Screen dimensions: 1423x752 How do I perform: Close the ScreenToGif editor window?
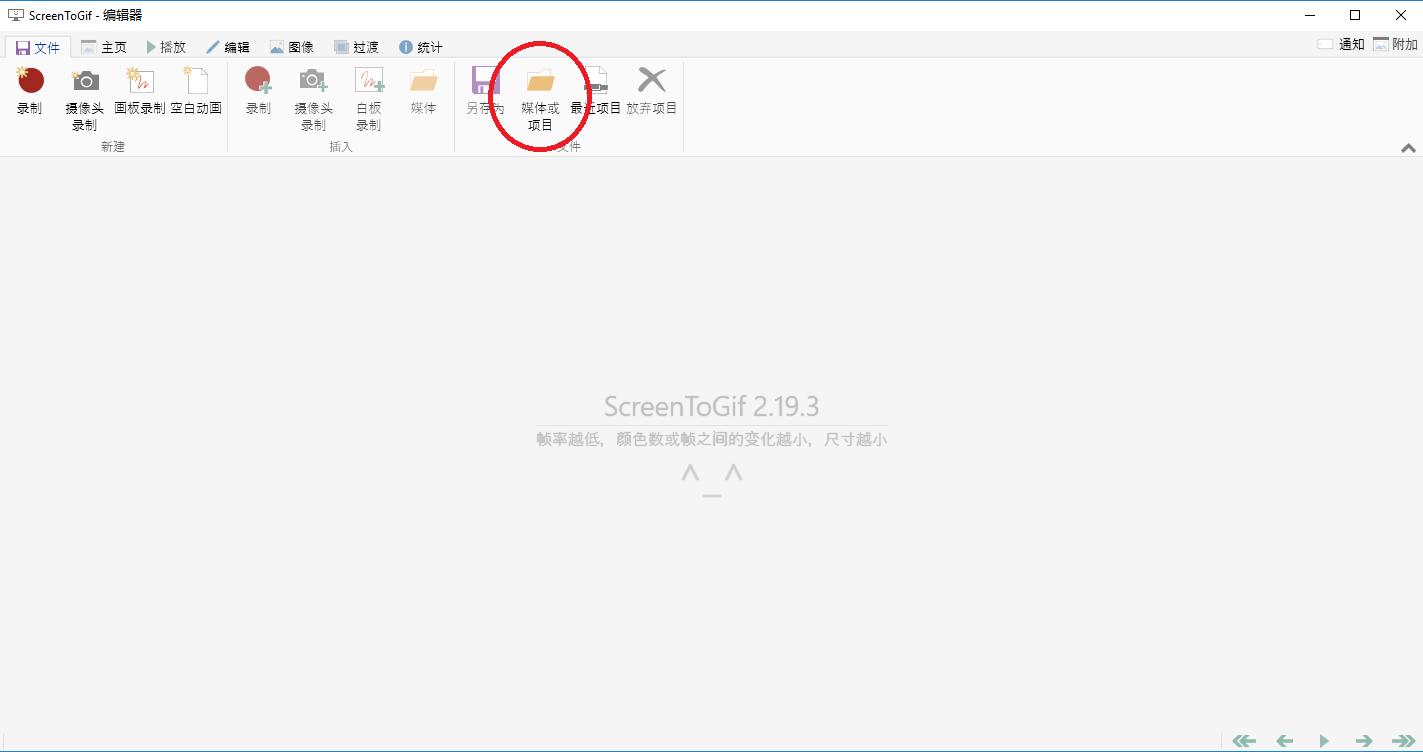click(1401, 15)
